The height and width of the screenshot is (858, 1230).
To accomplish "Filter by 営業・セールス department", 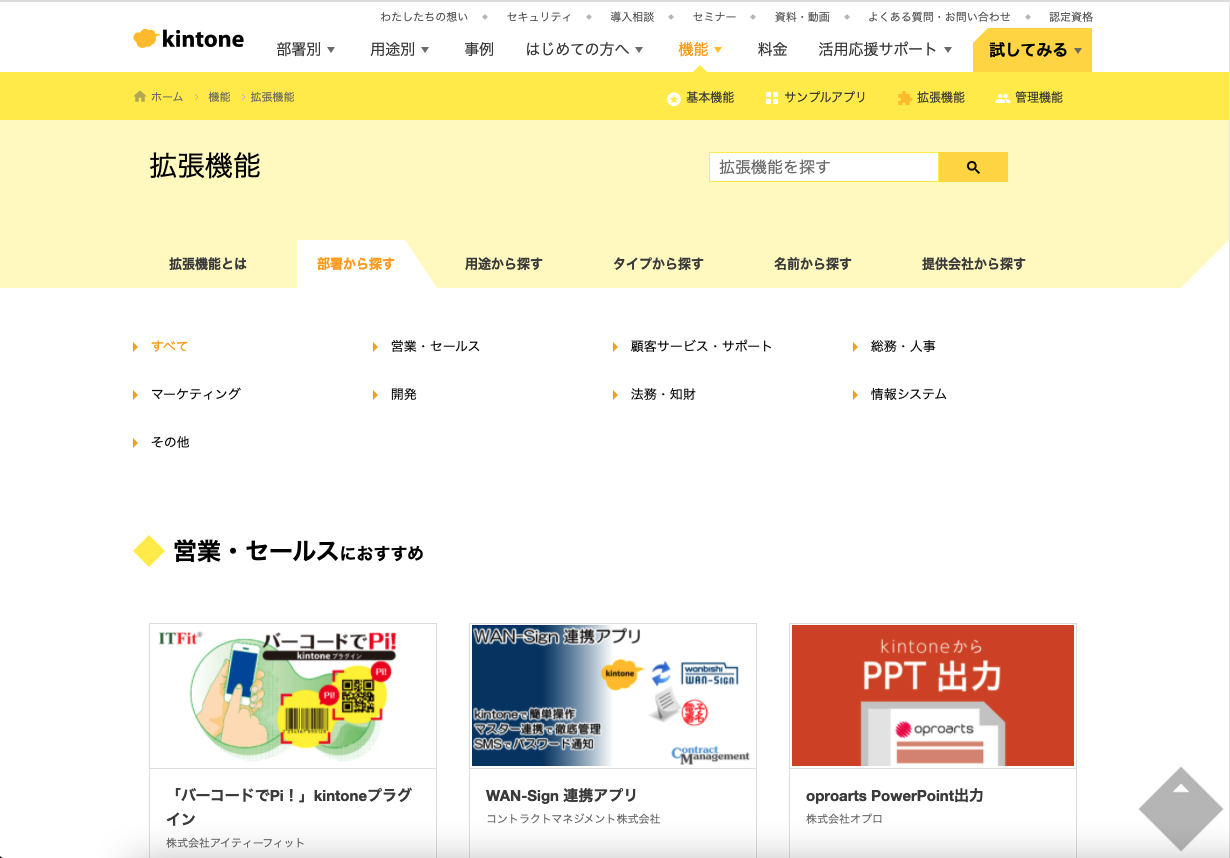I will click(x=435, y=346).
